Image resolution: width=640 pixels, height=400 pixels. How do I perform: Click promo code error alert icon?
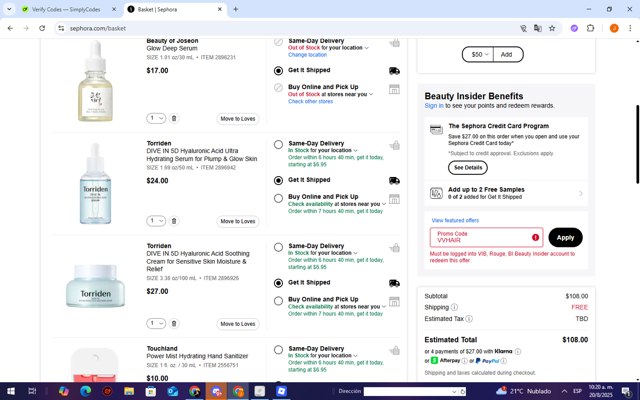(536, 238)
